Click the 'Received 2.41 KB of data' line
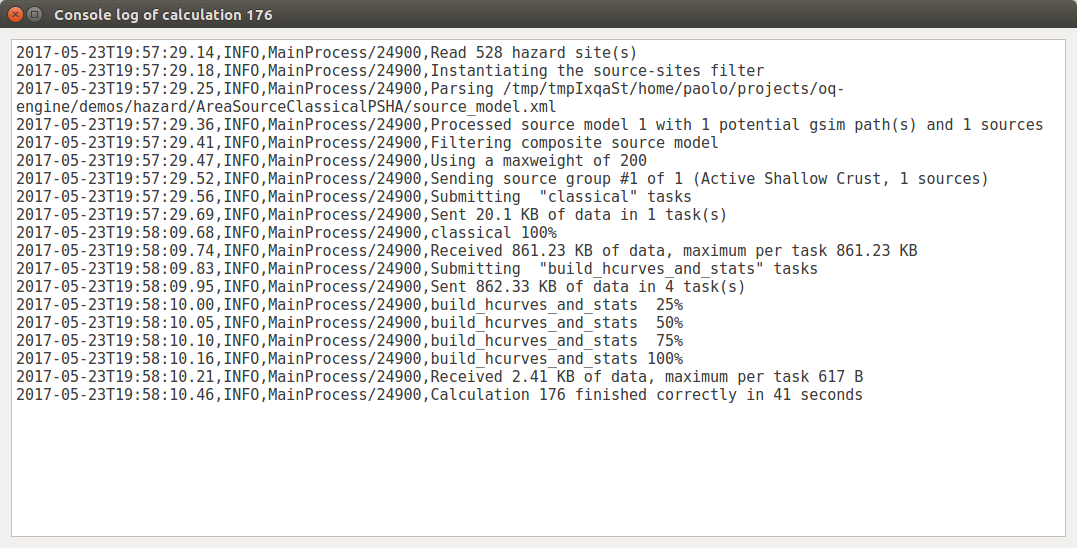Viewport: 1077px width, 548px height. tap(646, 377)
